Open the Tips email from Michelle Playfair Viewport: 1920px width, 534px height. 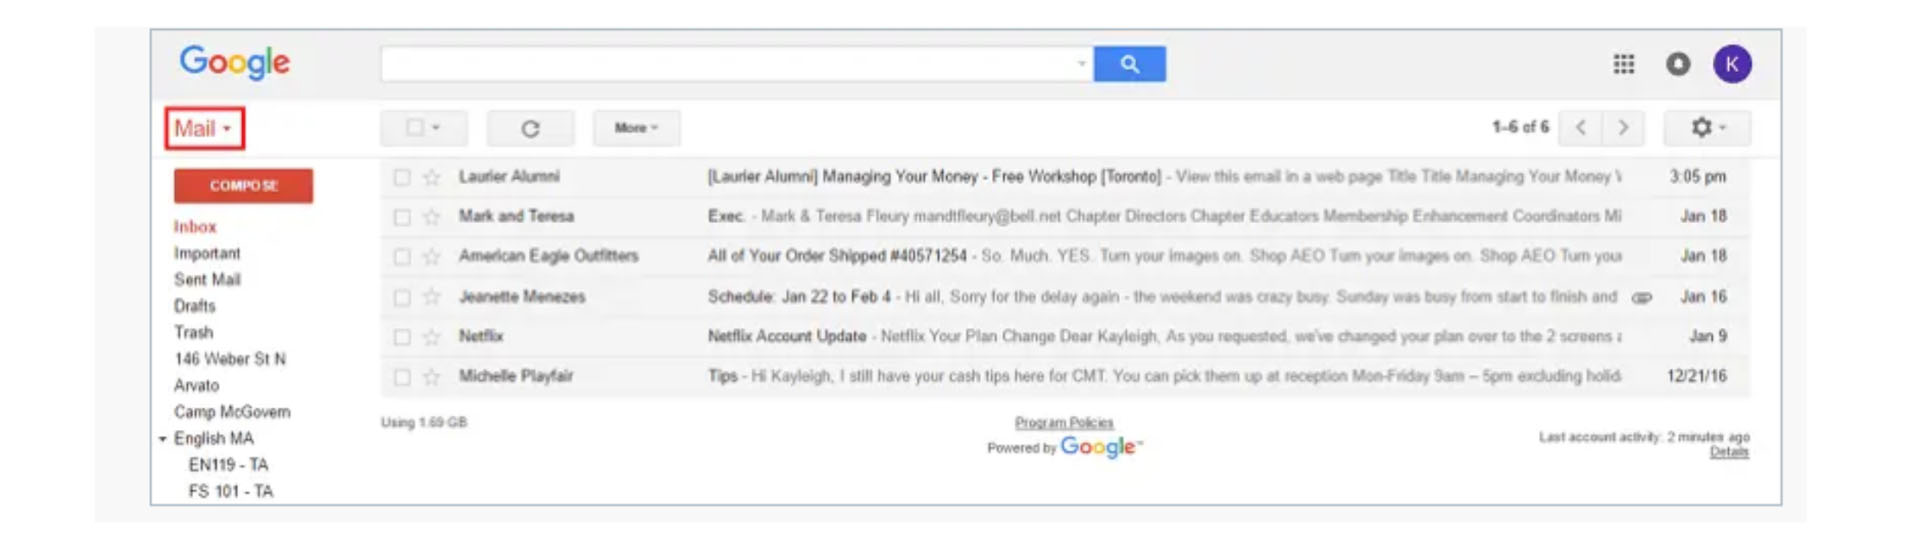click(1065, 376)
